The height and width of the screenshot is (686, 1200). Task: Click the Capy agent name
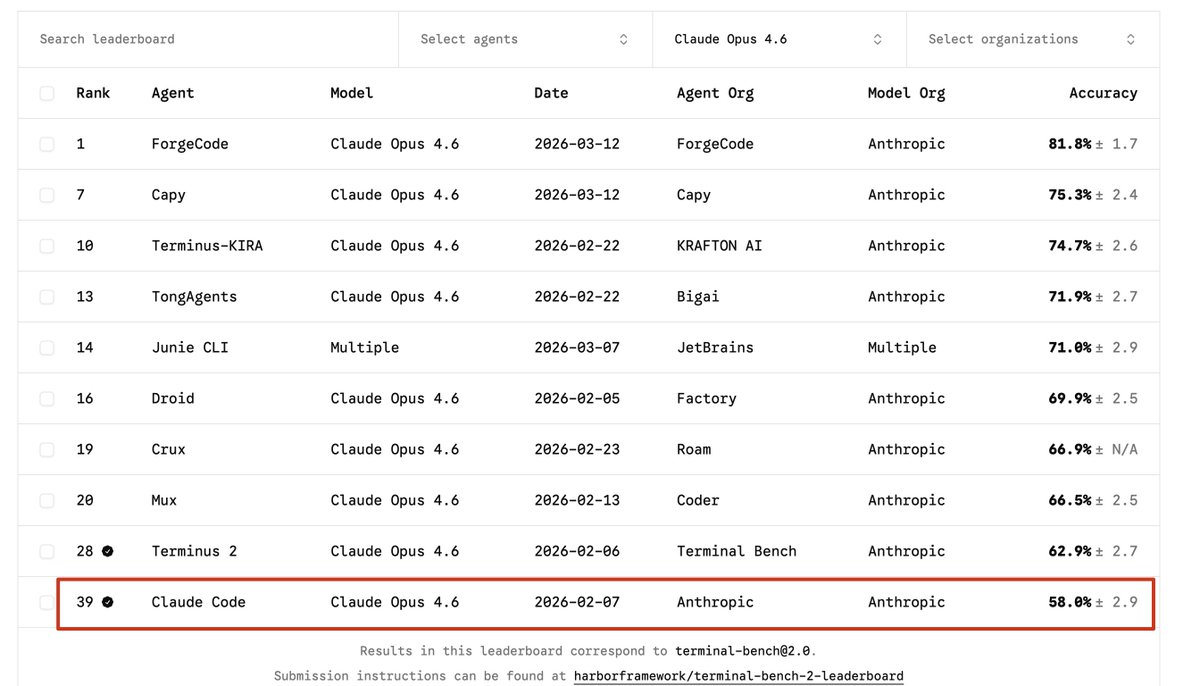(168, 195)
